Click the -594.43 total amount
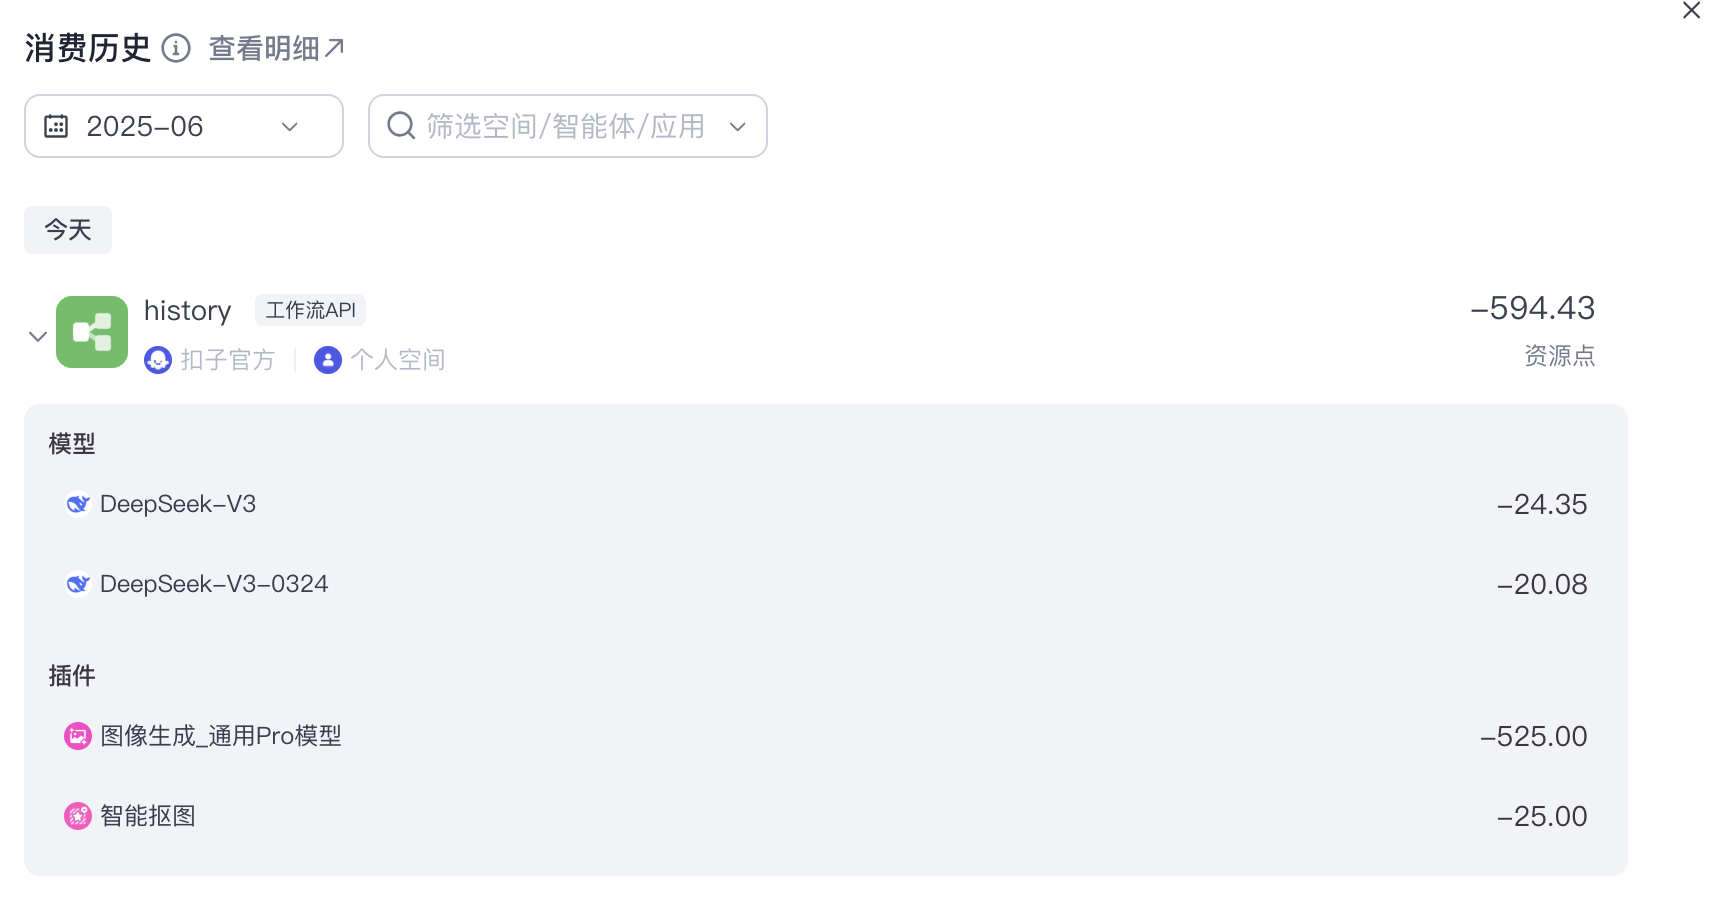The height and width of the screenshot is (912, 1716). click(1533, 308)
